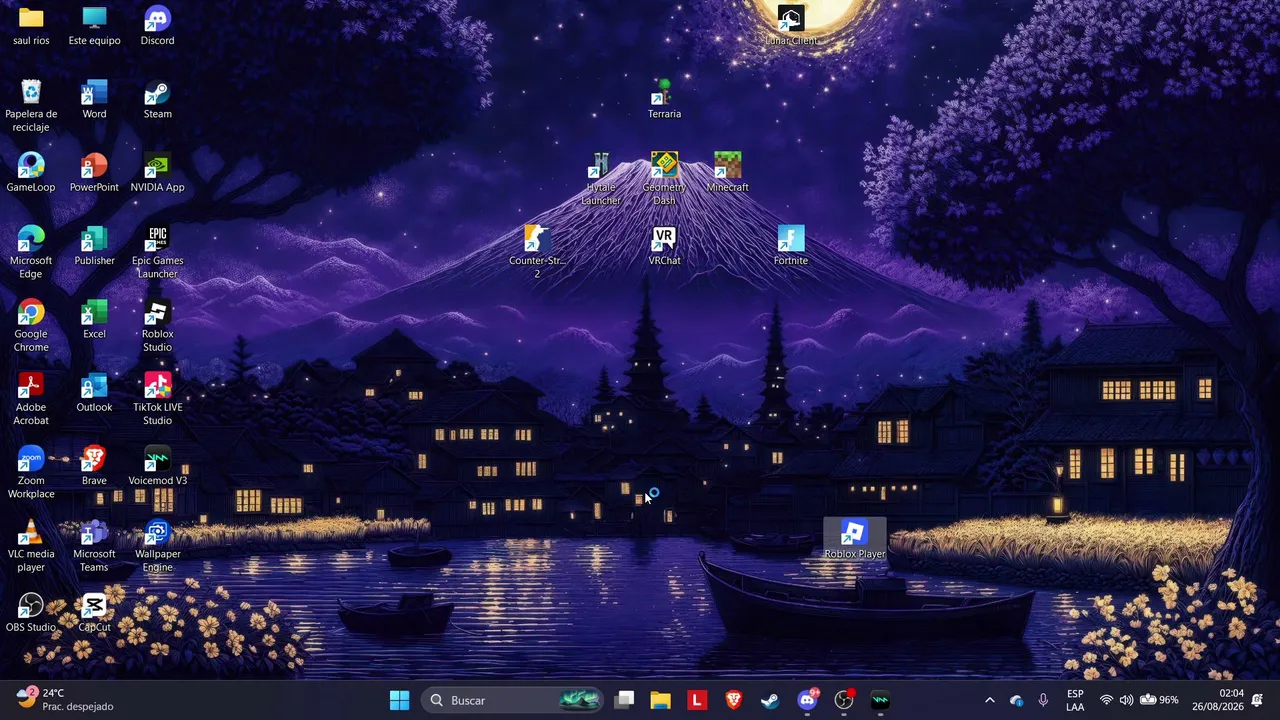Select the VLC media player icon

tap(31, 545)
